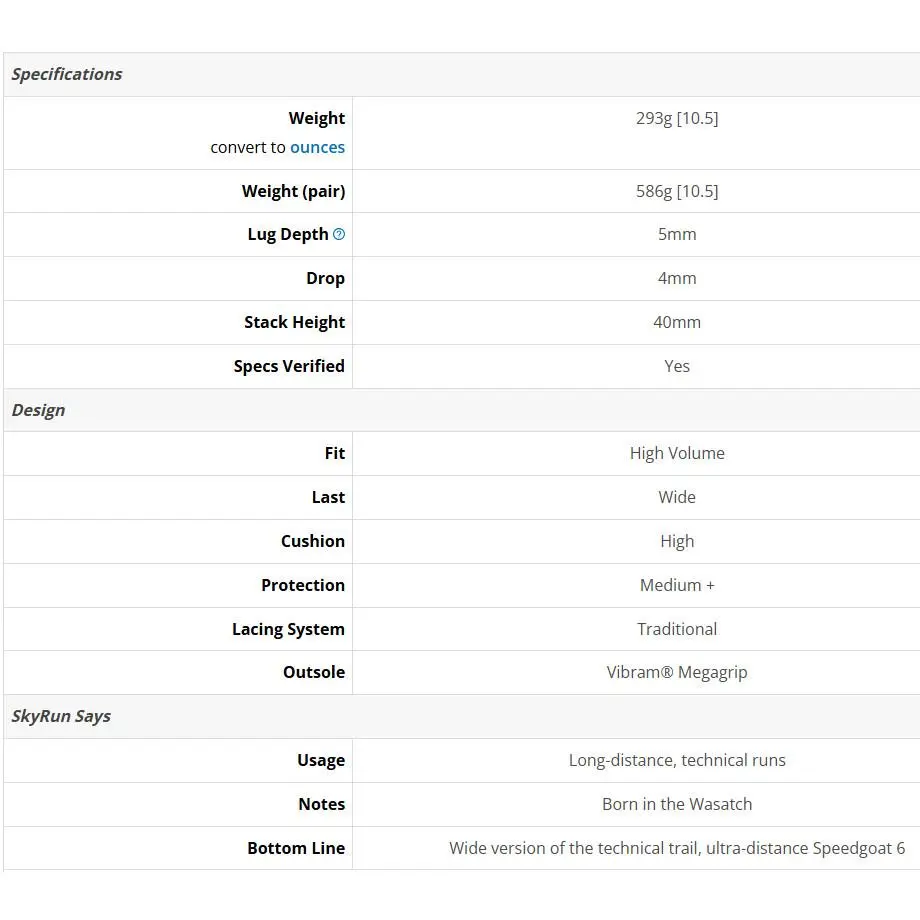Click the 586g [10.5] pair weight value
The width and height of the screenshot is (920, 920).
click(677, 191)
